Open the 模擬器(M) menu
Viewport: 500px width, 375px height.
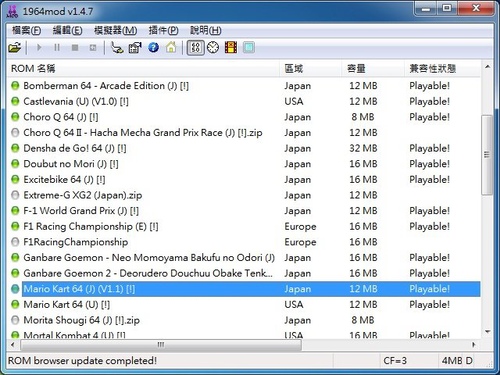pyautogui.click(x=115, y=31)
